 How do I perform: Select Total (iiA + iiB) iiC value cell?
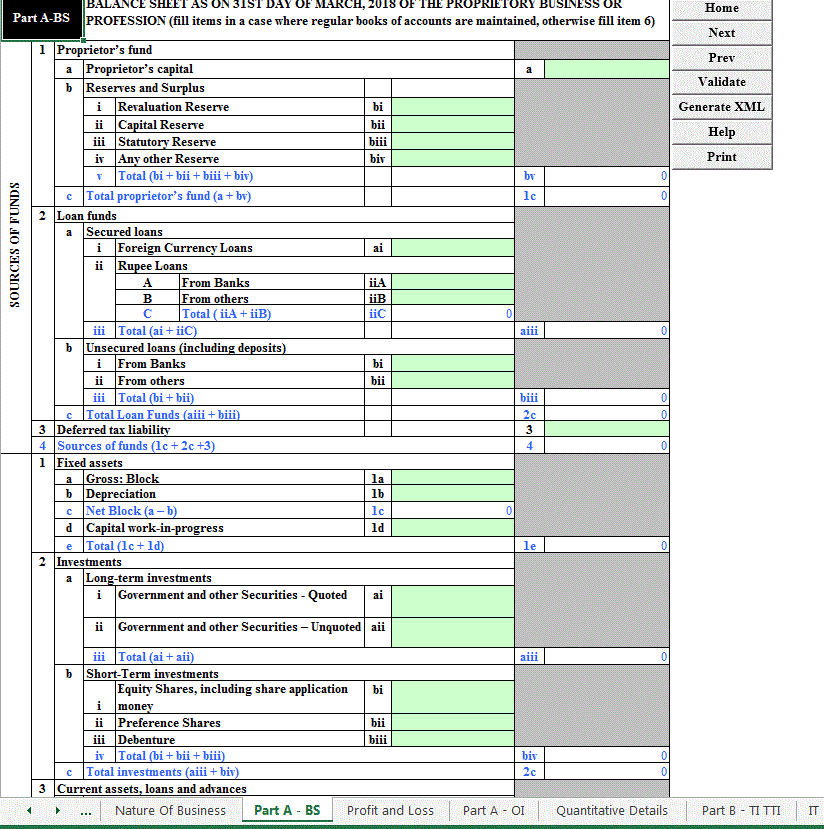tap(452, 314)
